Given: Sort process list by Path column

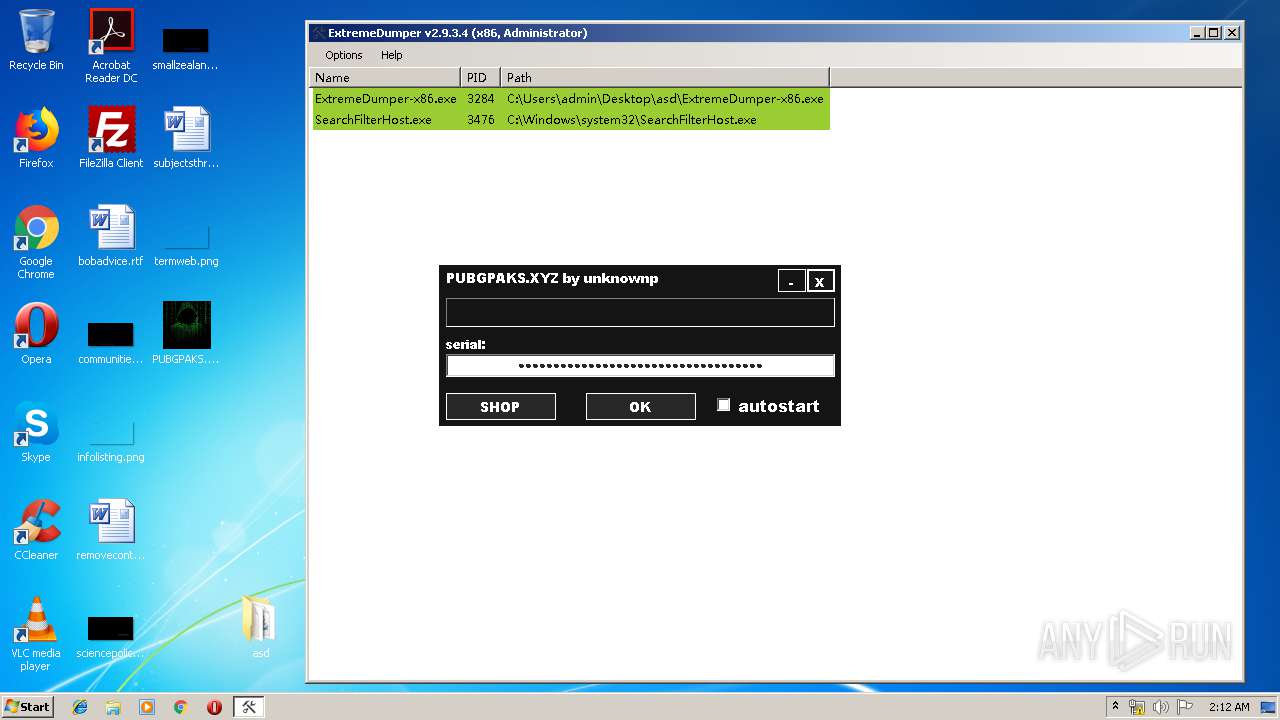Looking at the screenshot, I should click(665, 77).
